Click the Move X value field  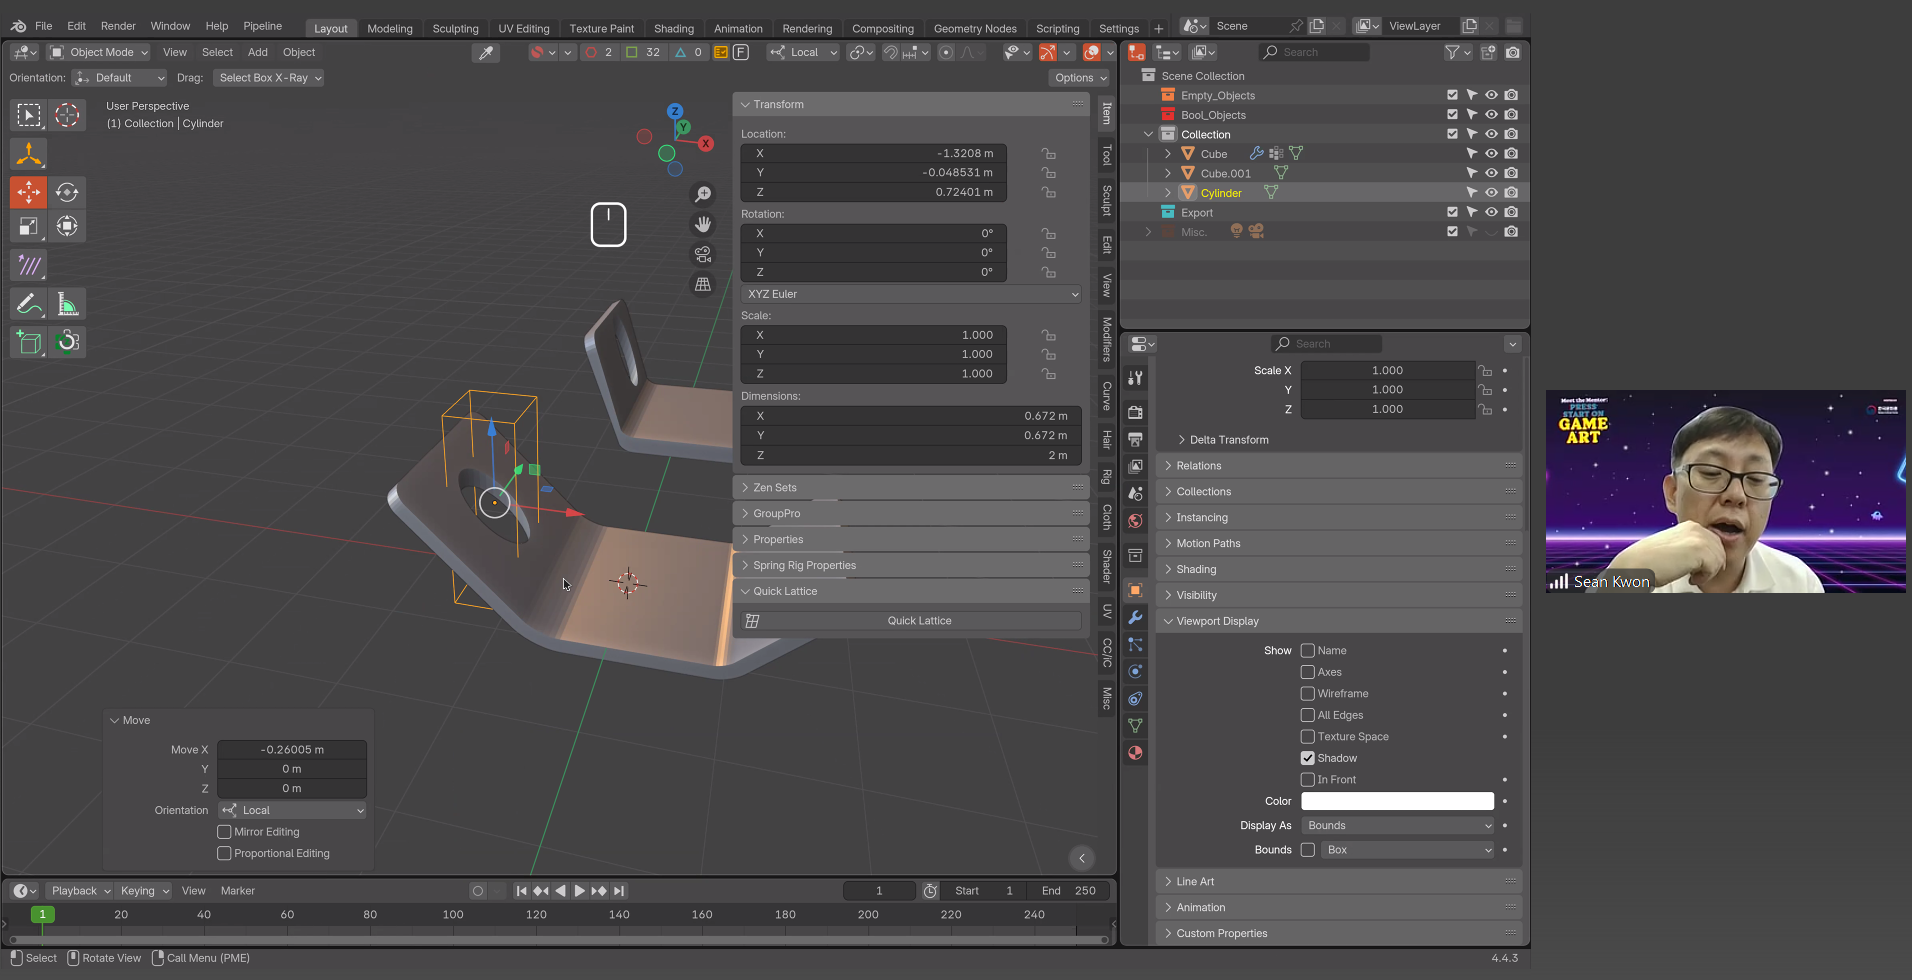292,750
